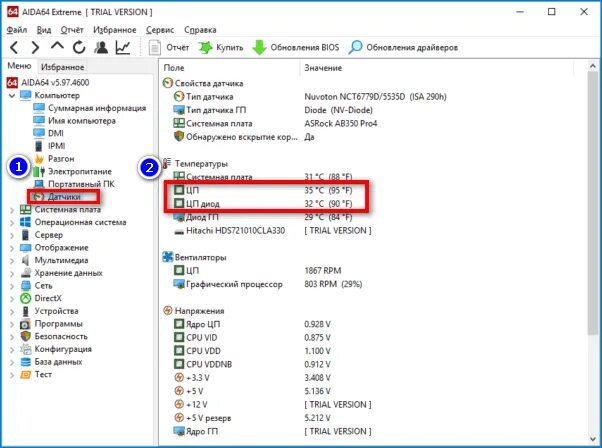
Task: Select the Графический процессор fan row
Action: pyautogui.click(x=268, y=284)
